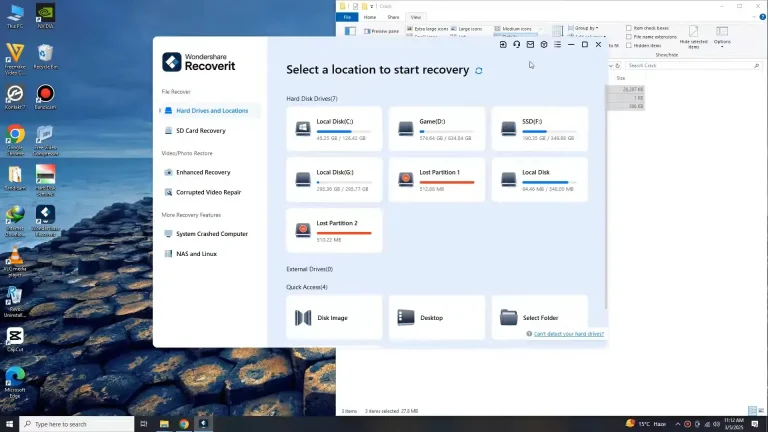This screenshot has height=432, width=768.
Task: Open Recycle Bin desktop icon
Action: (x=45, y=56)
